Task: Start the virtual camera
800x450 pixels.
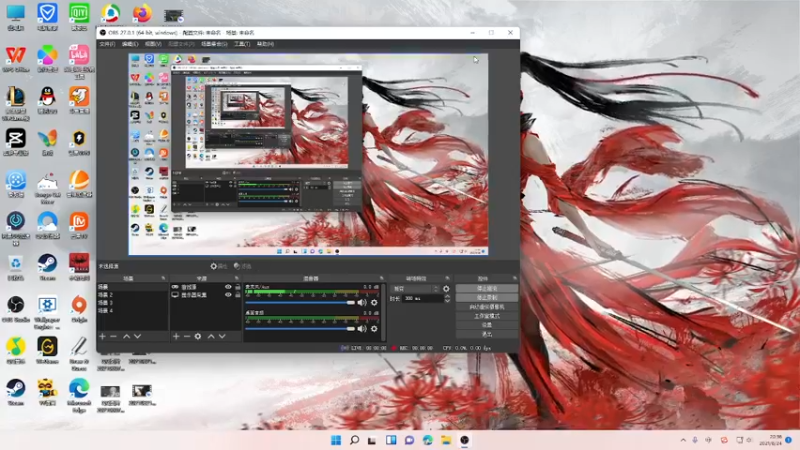Action: tap(487, 307)
